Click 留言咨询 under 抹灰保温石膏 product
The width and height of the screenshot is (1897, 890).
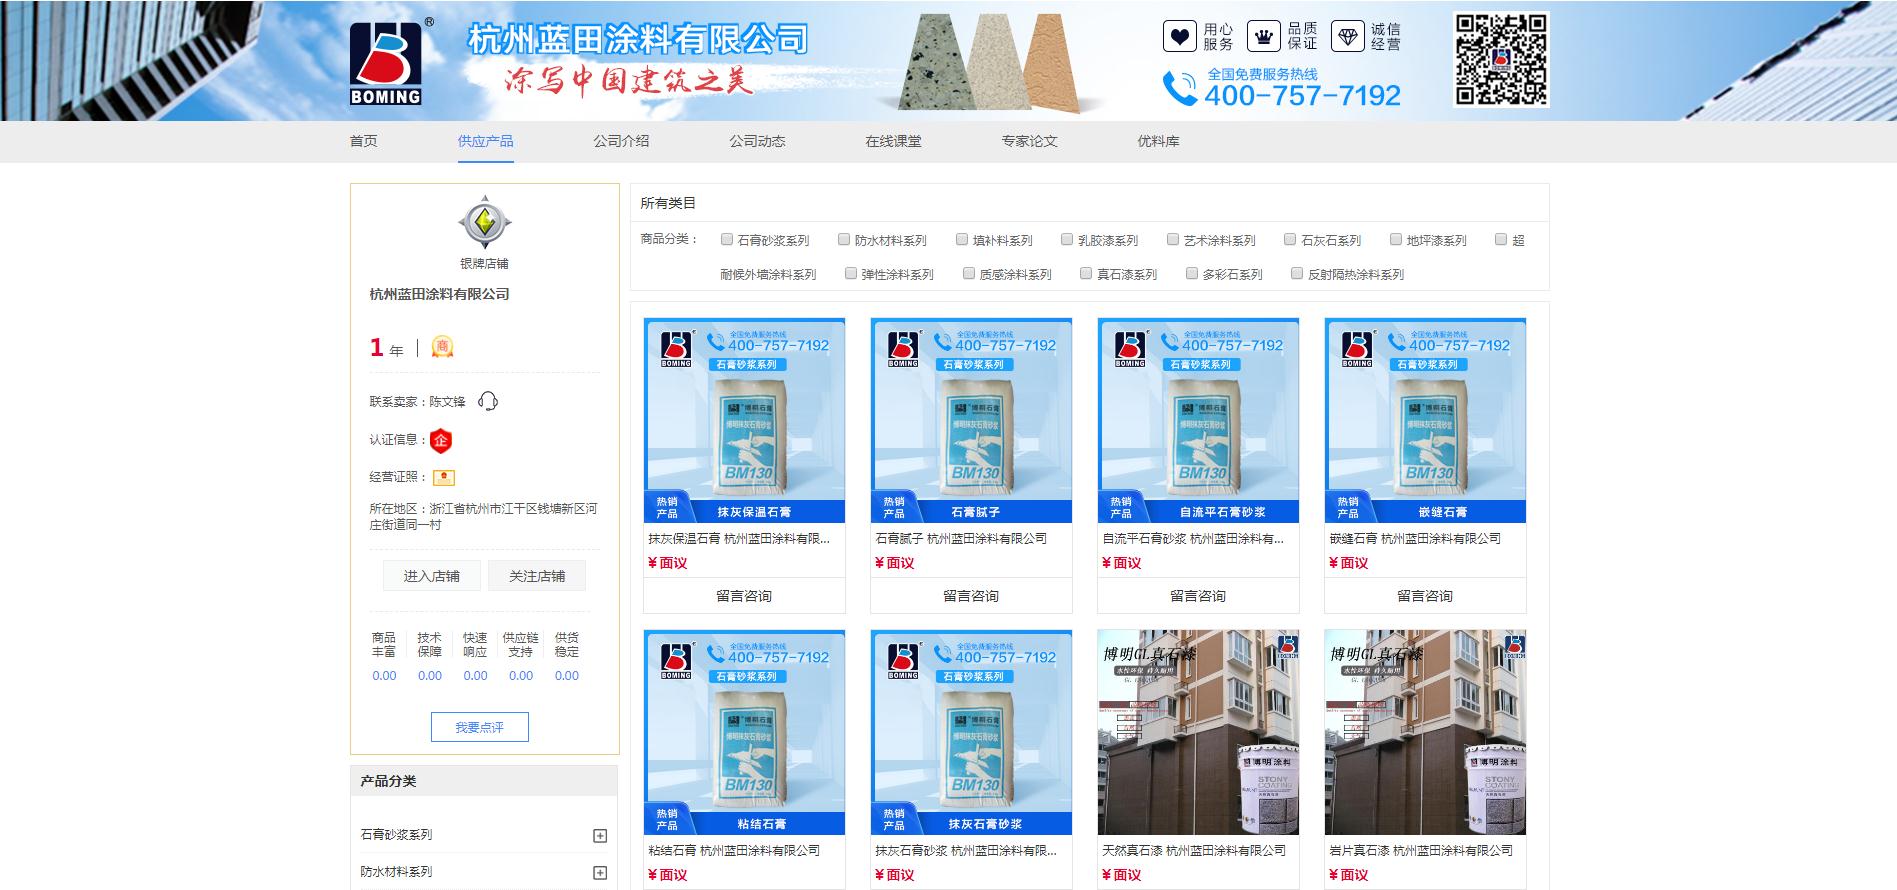coord(744,596)
